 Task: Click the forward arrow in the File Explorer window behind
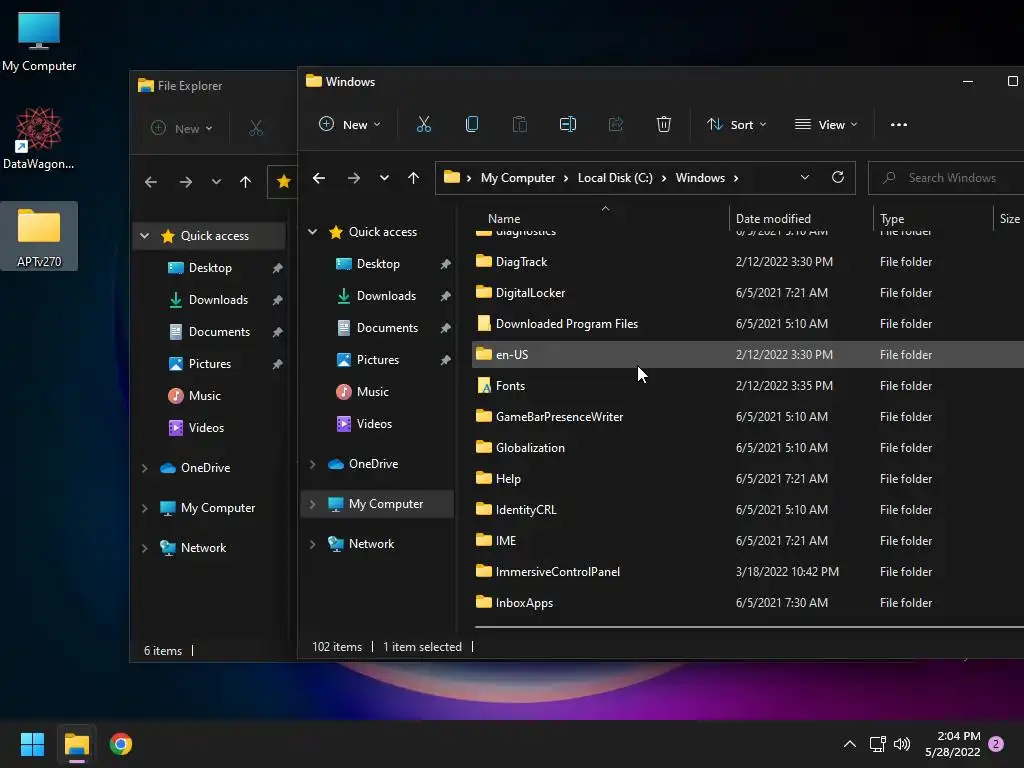185,182
